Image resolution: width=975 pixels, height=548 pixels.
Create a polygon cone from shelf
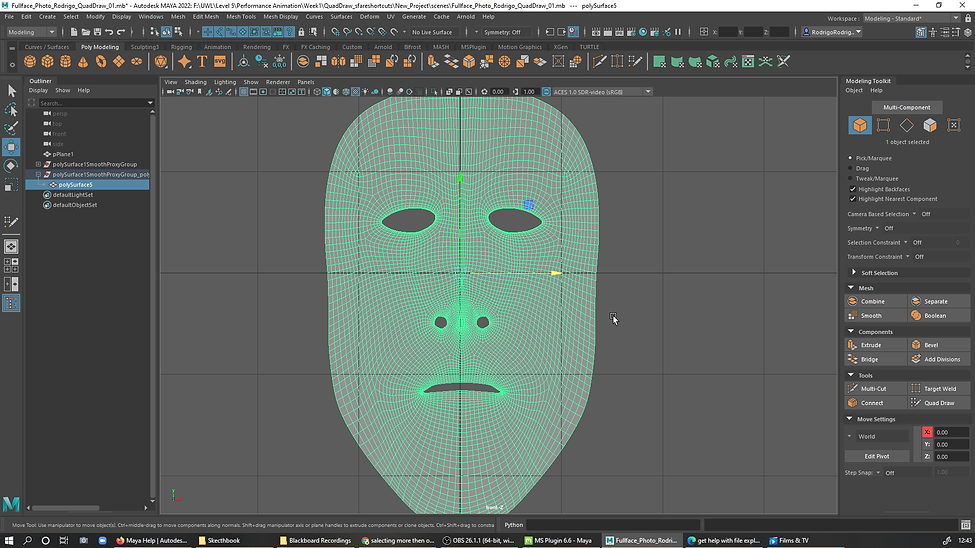[83, 61]
